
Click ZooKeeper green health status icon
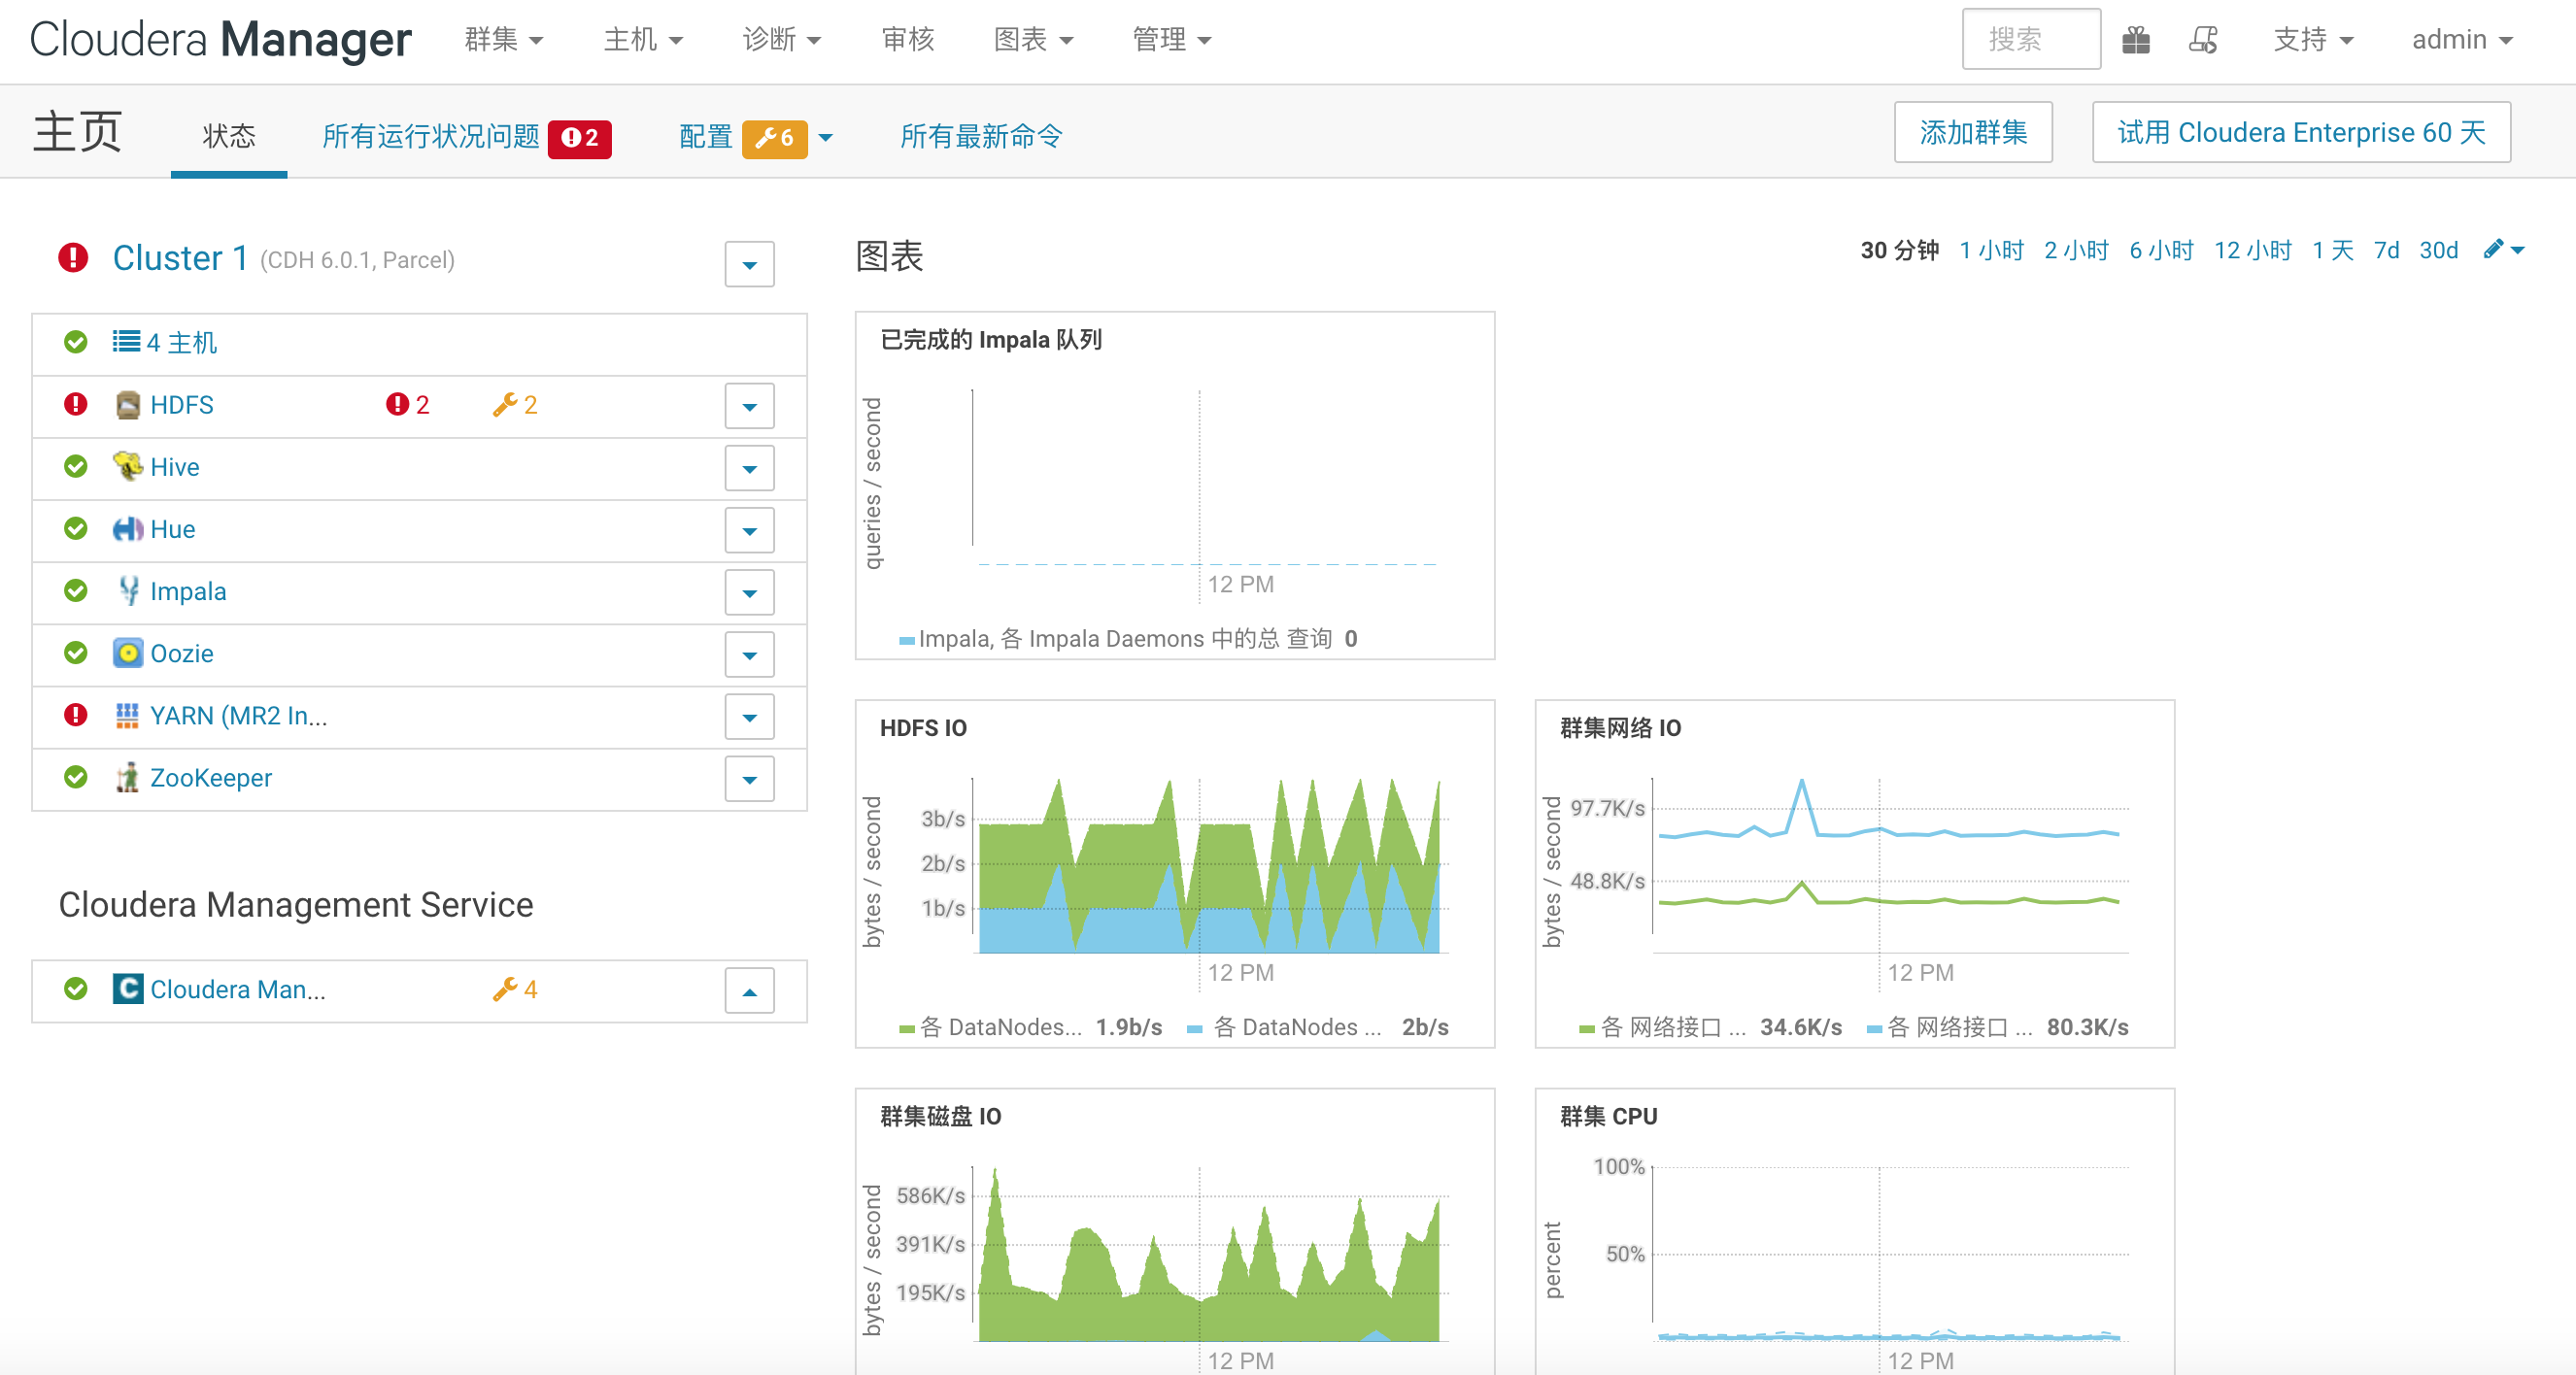pos(75,777)
